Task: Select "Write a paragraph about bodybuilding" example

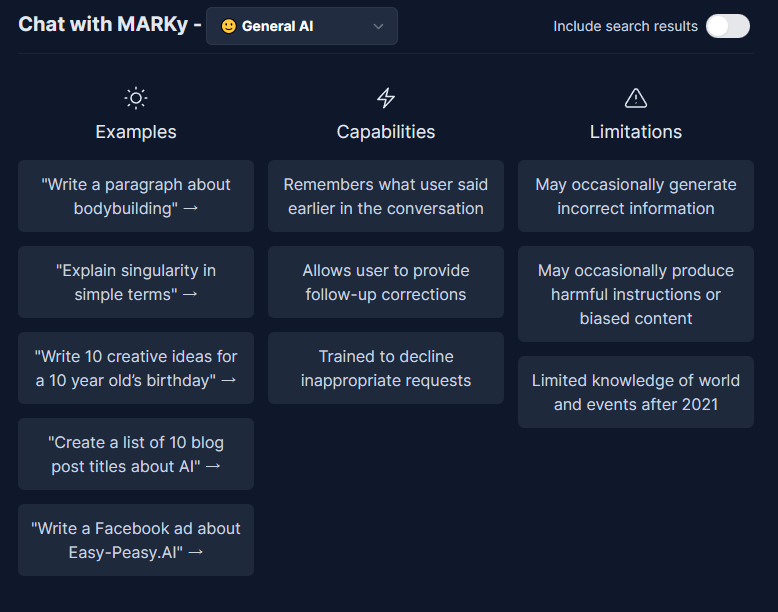Action: click(x=136, y=196)
